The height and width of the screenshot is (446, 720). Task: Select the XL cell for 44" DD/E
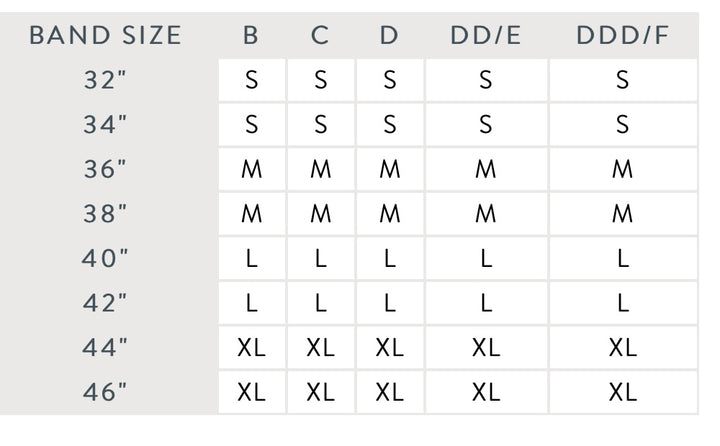click(486, 348)
